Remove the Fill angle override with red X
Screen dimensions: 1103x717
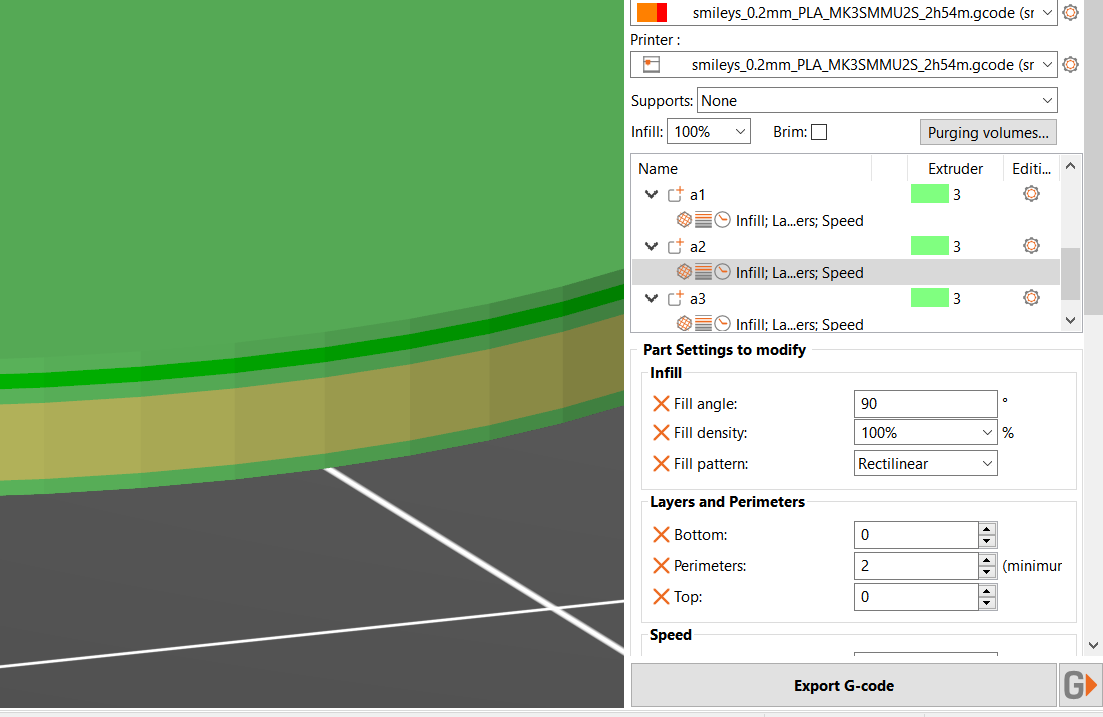tap(661, 404)
